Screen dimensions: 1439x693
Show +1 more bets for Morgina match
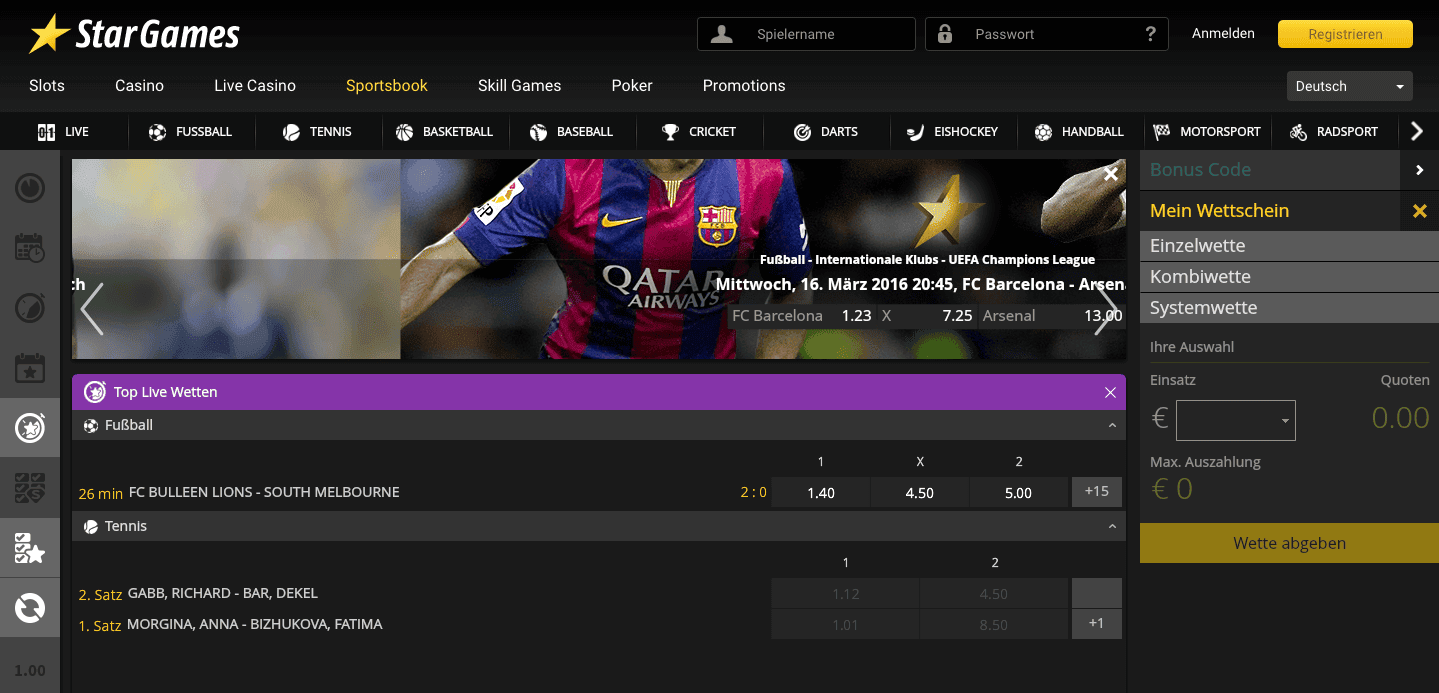[x=1096, y=624]
